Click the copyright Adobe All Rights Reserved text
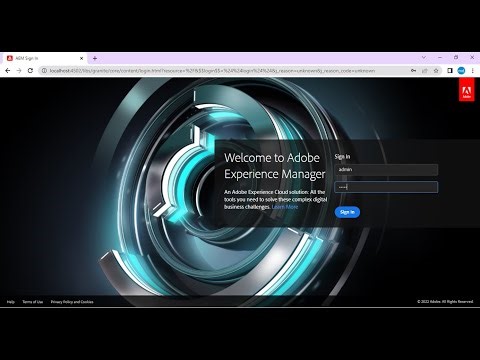This screenshot has width=480, height=360. tap(445, 302)
